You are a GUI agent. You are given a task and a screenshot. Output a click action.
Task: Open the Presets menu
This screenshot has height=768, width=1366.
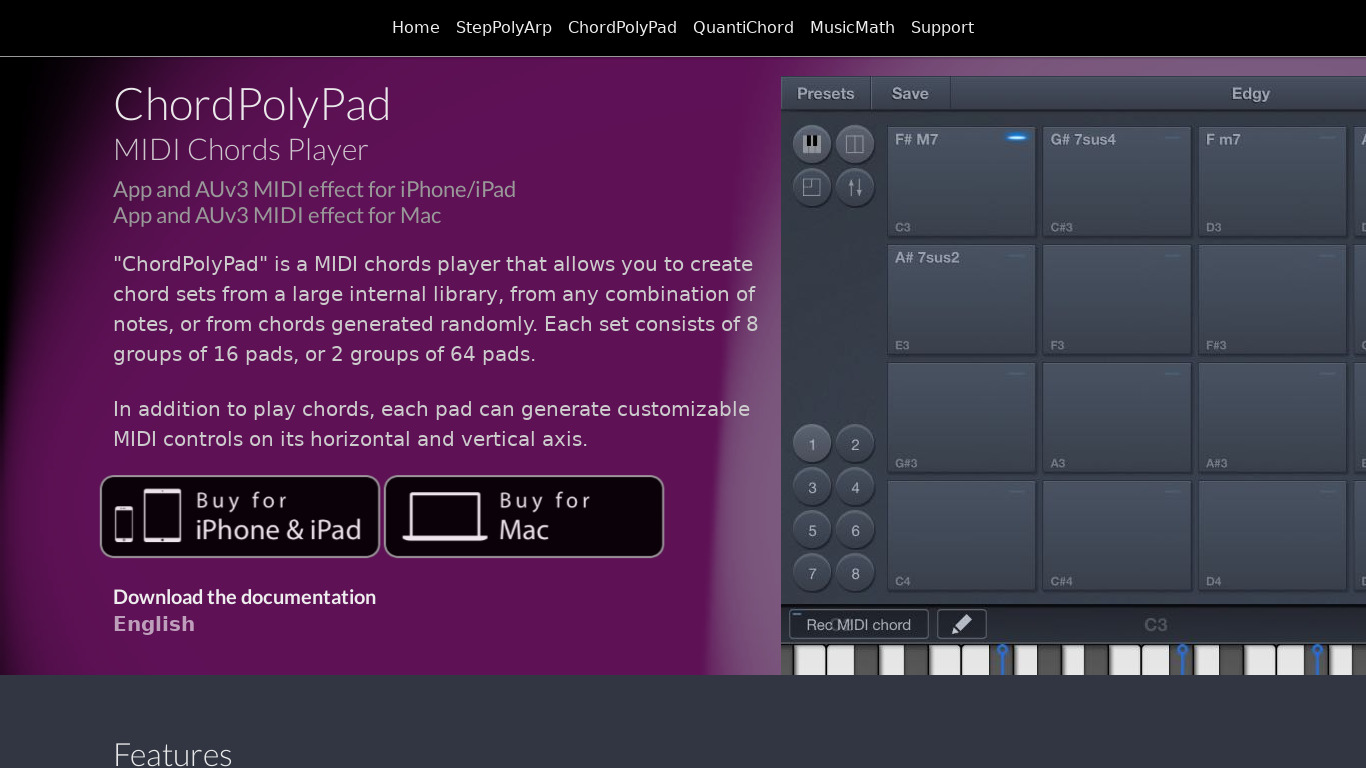tap(826, 93)
